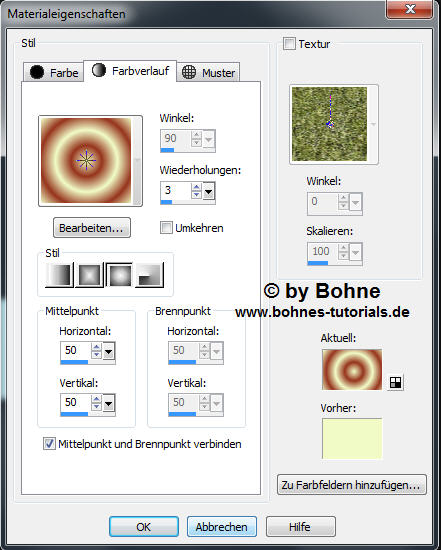This screenshot has width=441, height=550.
Task: Open the Wiederholungen dropdown arrow
Action: coord(209,192)
